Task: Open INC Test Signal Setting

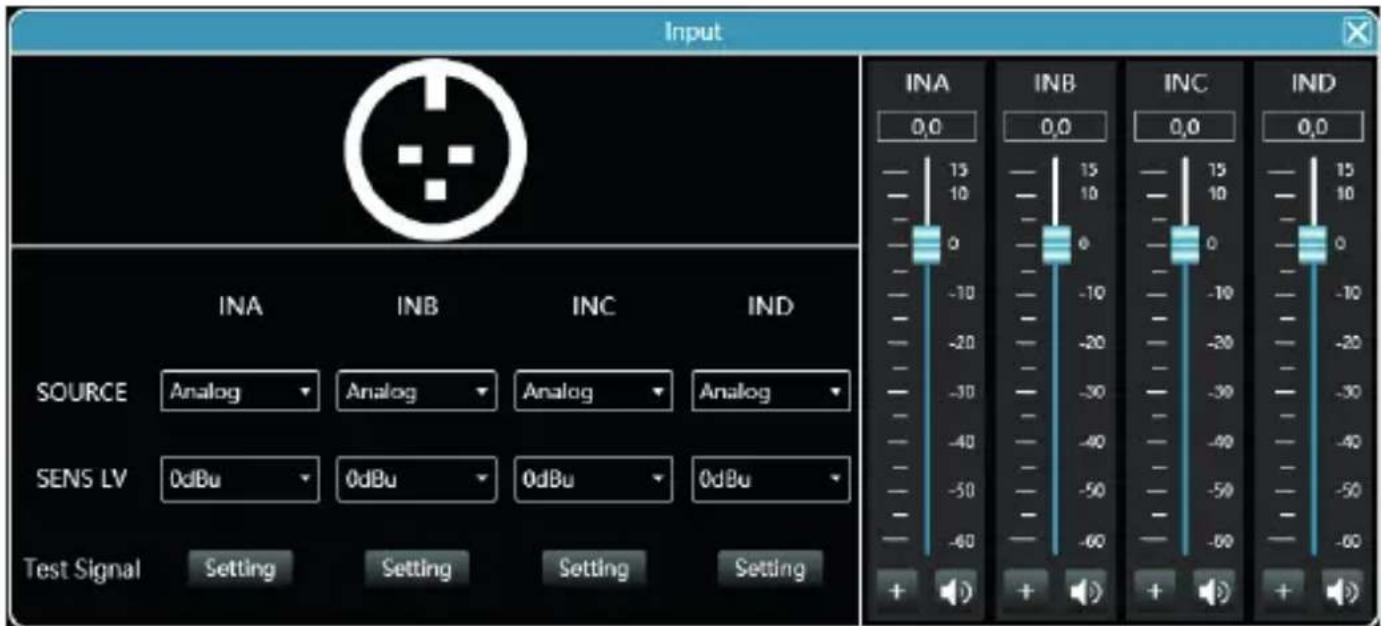Action: click(x=593, y=568)
